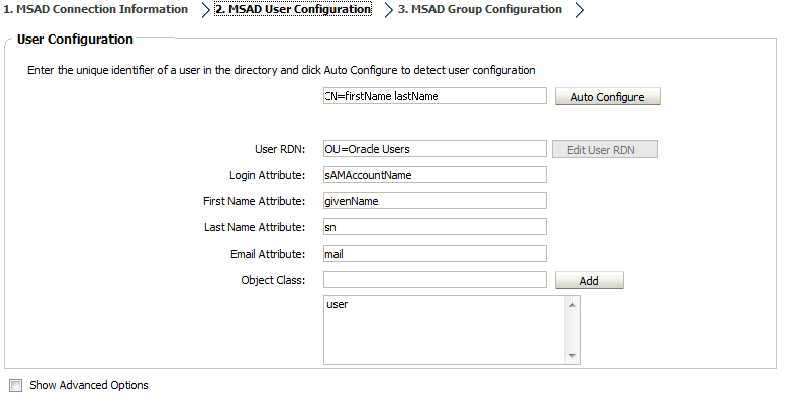787x417 pixels.
Task: Click the list scrollbar up arrow
Action: click(x=572, y=305)
